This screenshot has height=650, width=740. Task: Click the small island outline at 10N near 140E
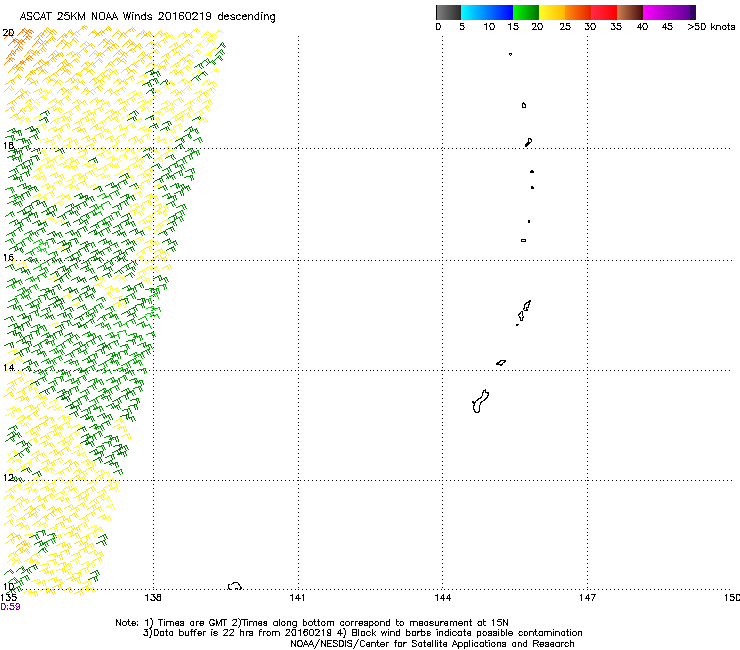(x=235, y=586)
